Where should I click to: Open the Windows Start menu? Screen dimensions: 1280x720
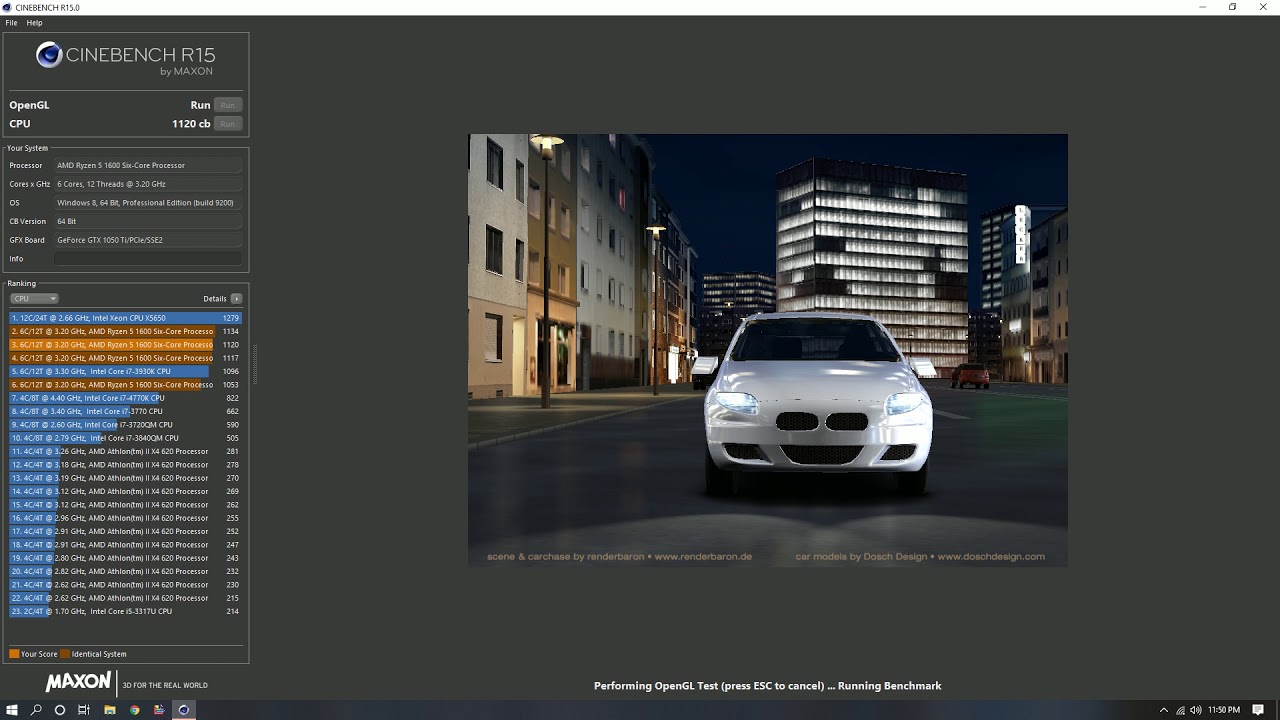12,710
